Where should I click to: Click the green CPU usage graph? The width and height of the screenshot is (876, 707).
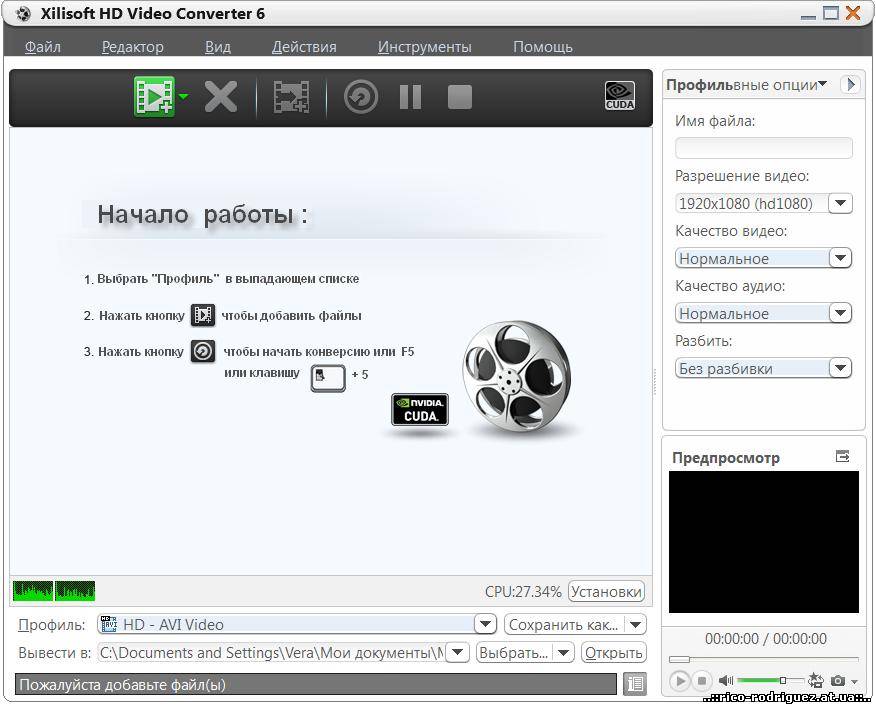(54, 591)
